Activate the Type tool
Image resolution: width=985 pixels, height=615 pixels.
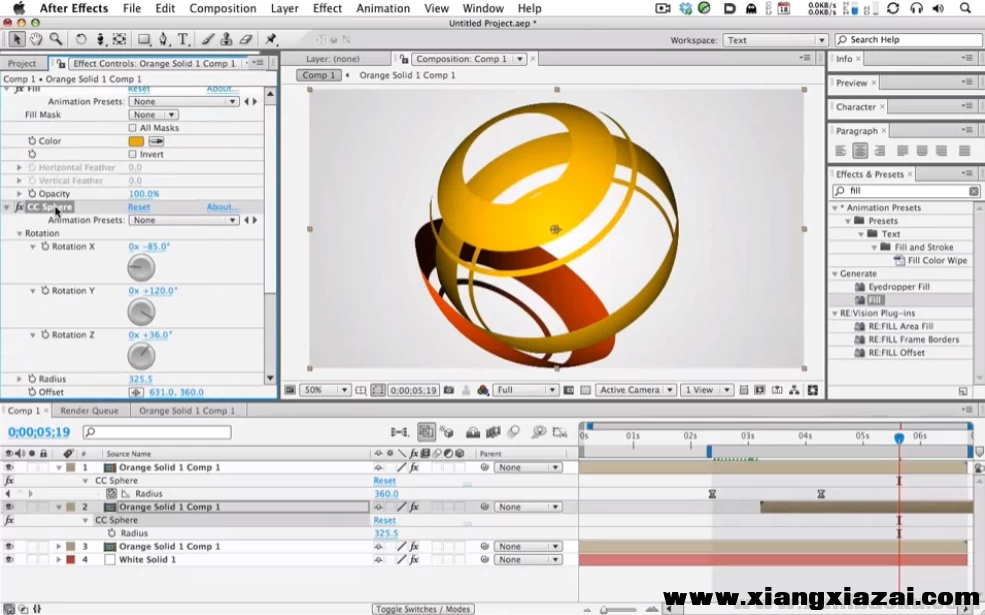(x=183, y=39)
